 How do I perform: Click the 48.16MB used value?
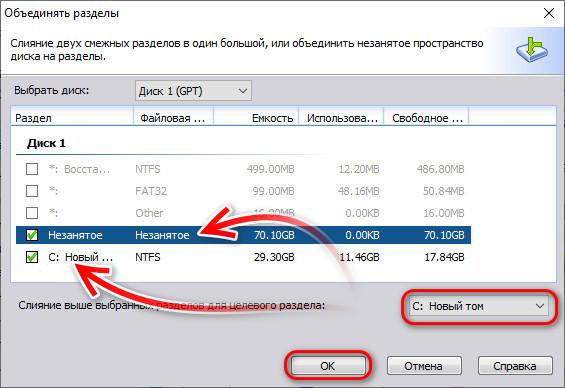[359, 191]
